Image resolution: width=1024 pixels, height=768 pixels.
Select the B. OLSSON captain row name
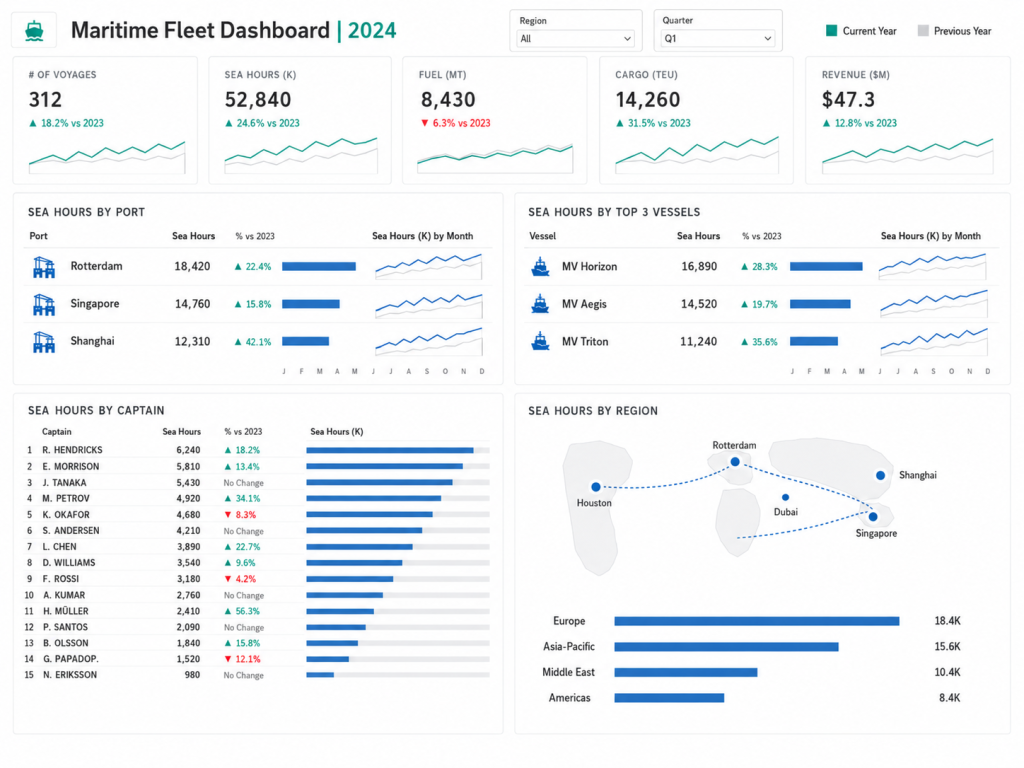point(65,643)
